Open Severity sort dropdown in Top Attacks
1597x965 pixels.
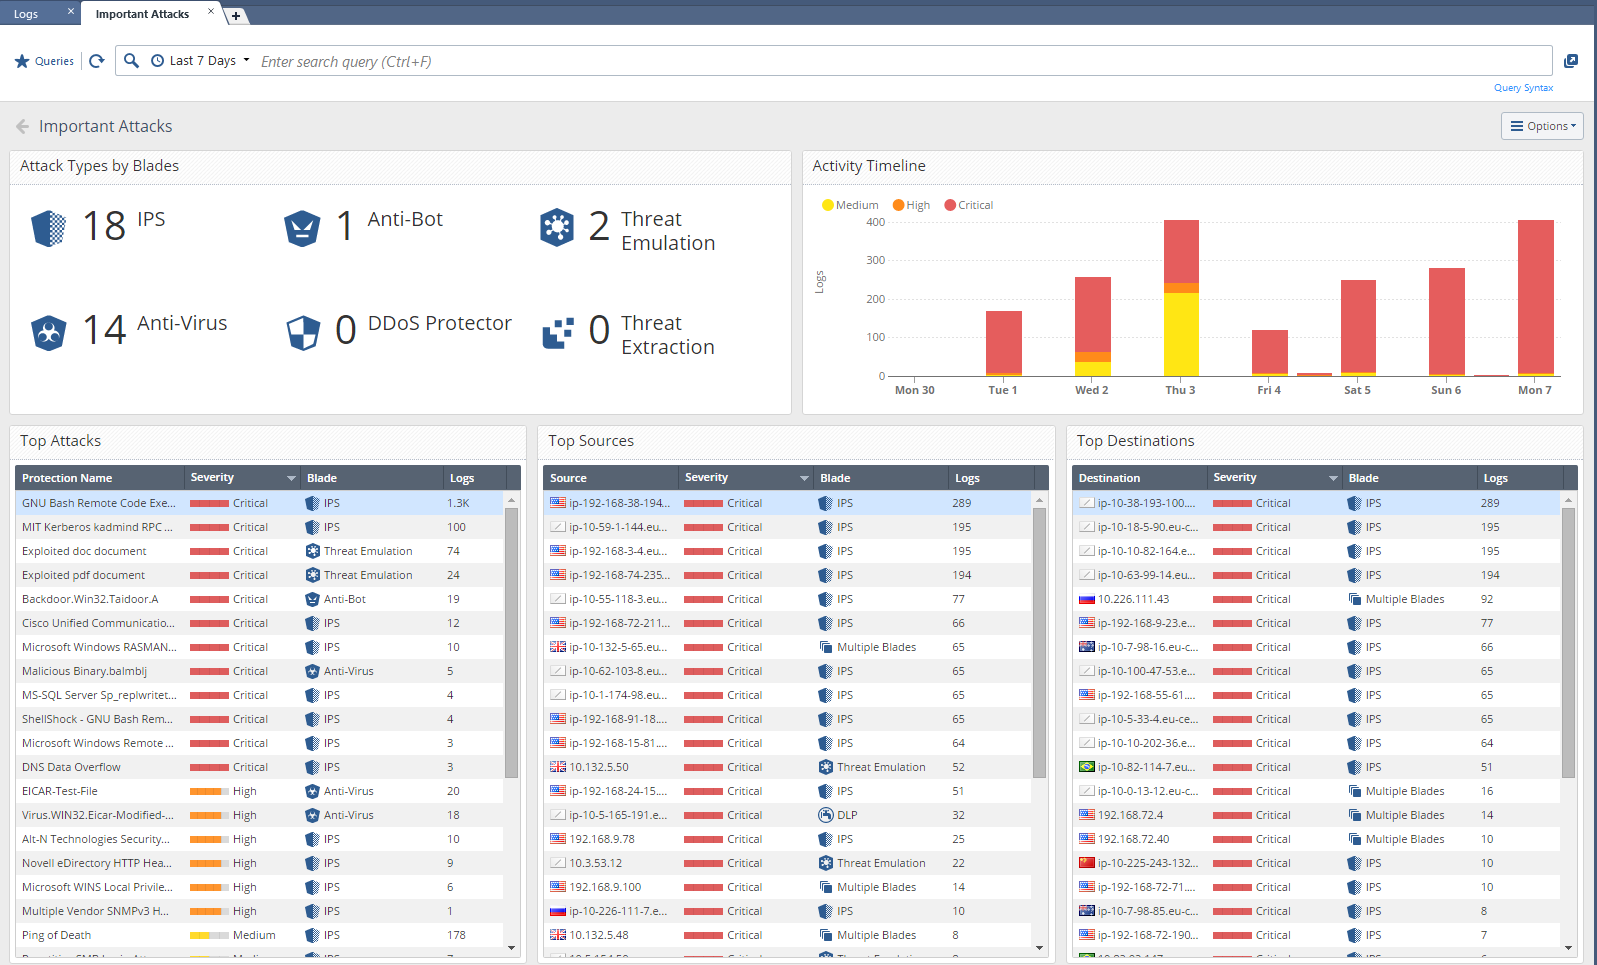[x=292, y=478]
